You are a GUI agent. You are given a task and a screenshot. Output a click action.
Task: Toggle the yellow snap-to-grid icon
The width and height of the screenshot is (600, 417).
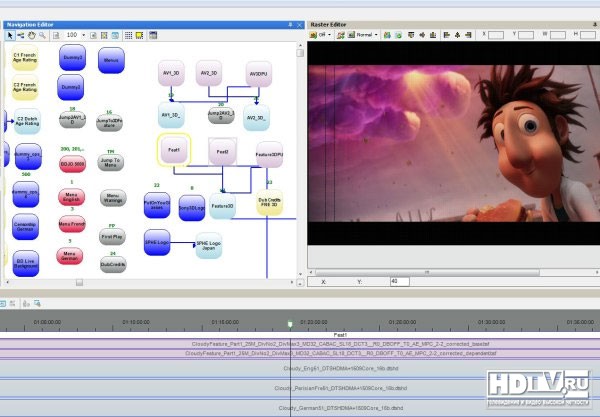click(x=140, y=36)
